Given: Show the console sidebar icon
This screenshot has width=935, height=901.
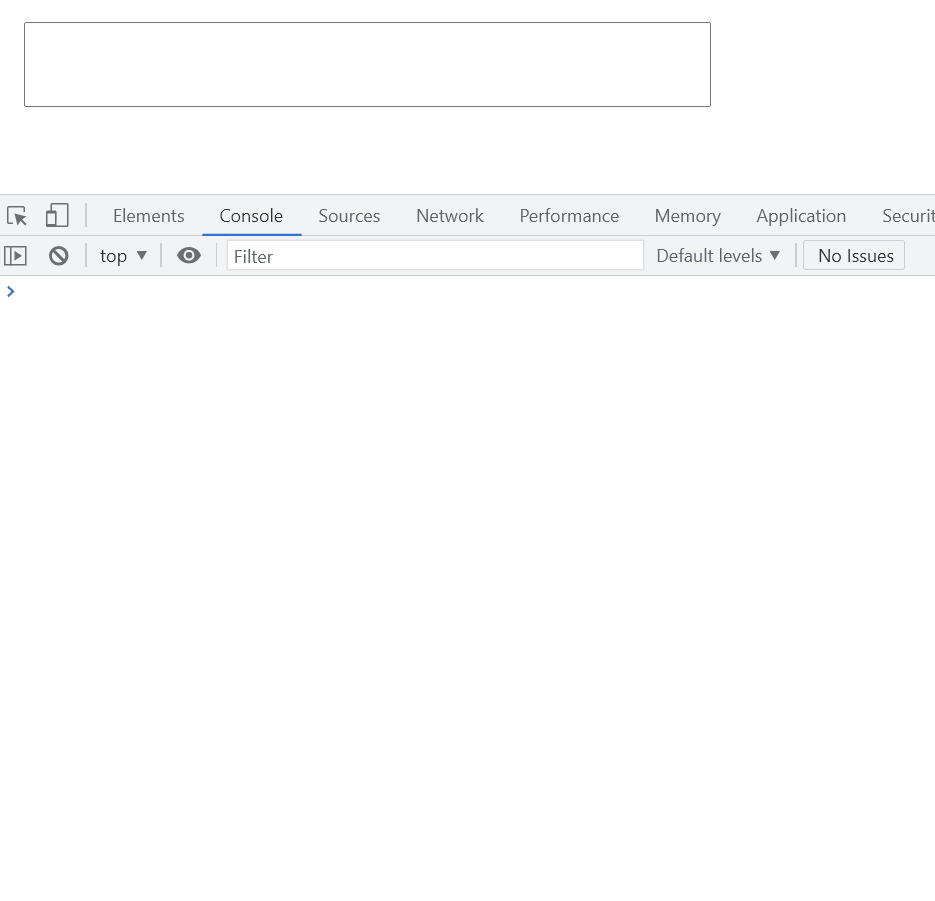Looking at the screenshot, I should [x=16, y=256].
